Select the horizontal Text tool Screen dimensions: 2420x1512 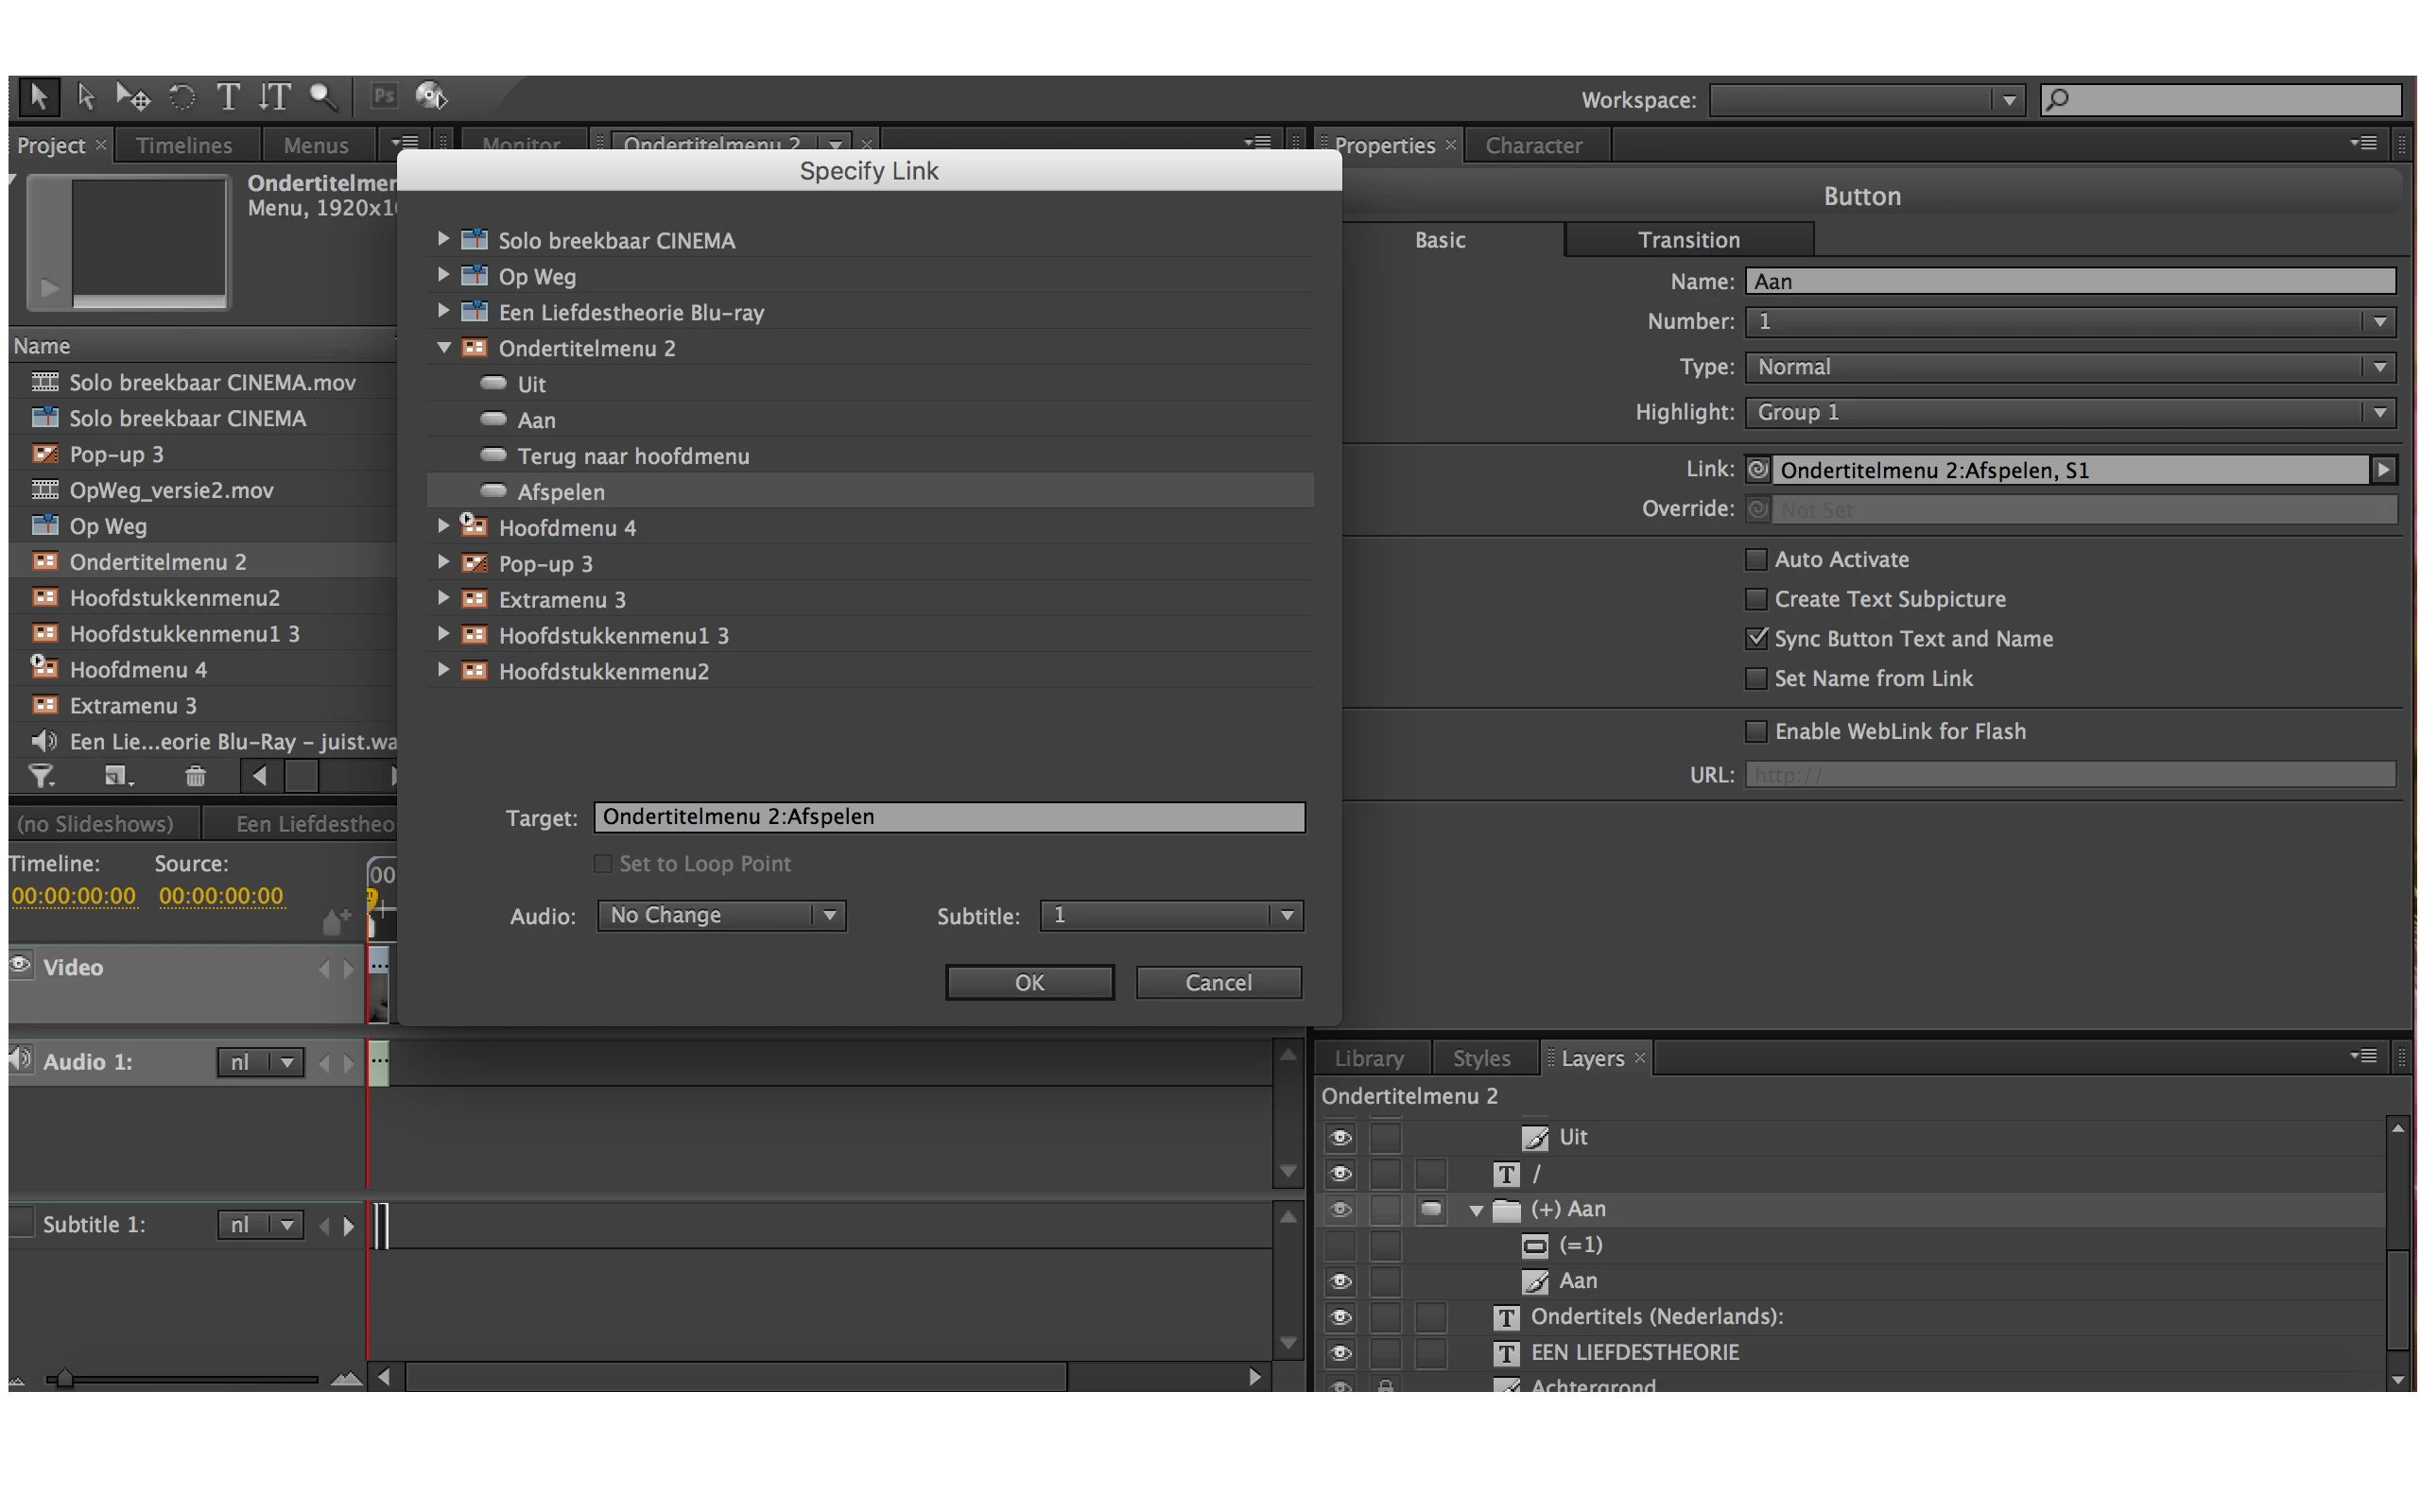(228, 97)
